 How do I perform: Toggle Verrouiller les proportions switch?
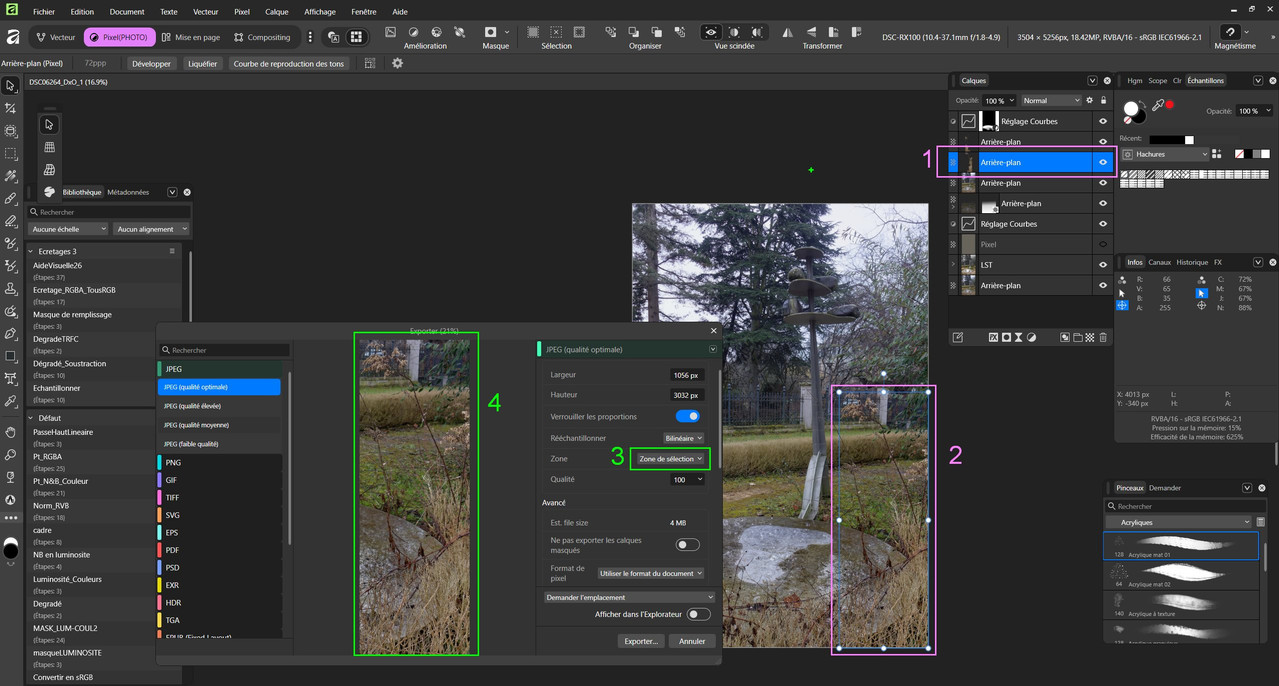point(687,416)
